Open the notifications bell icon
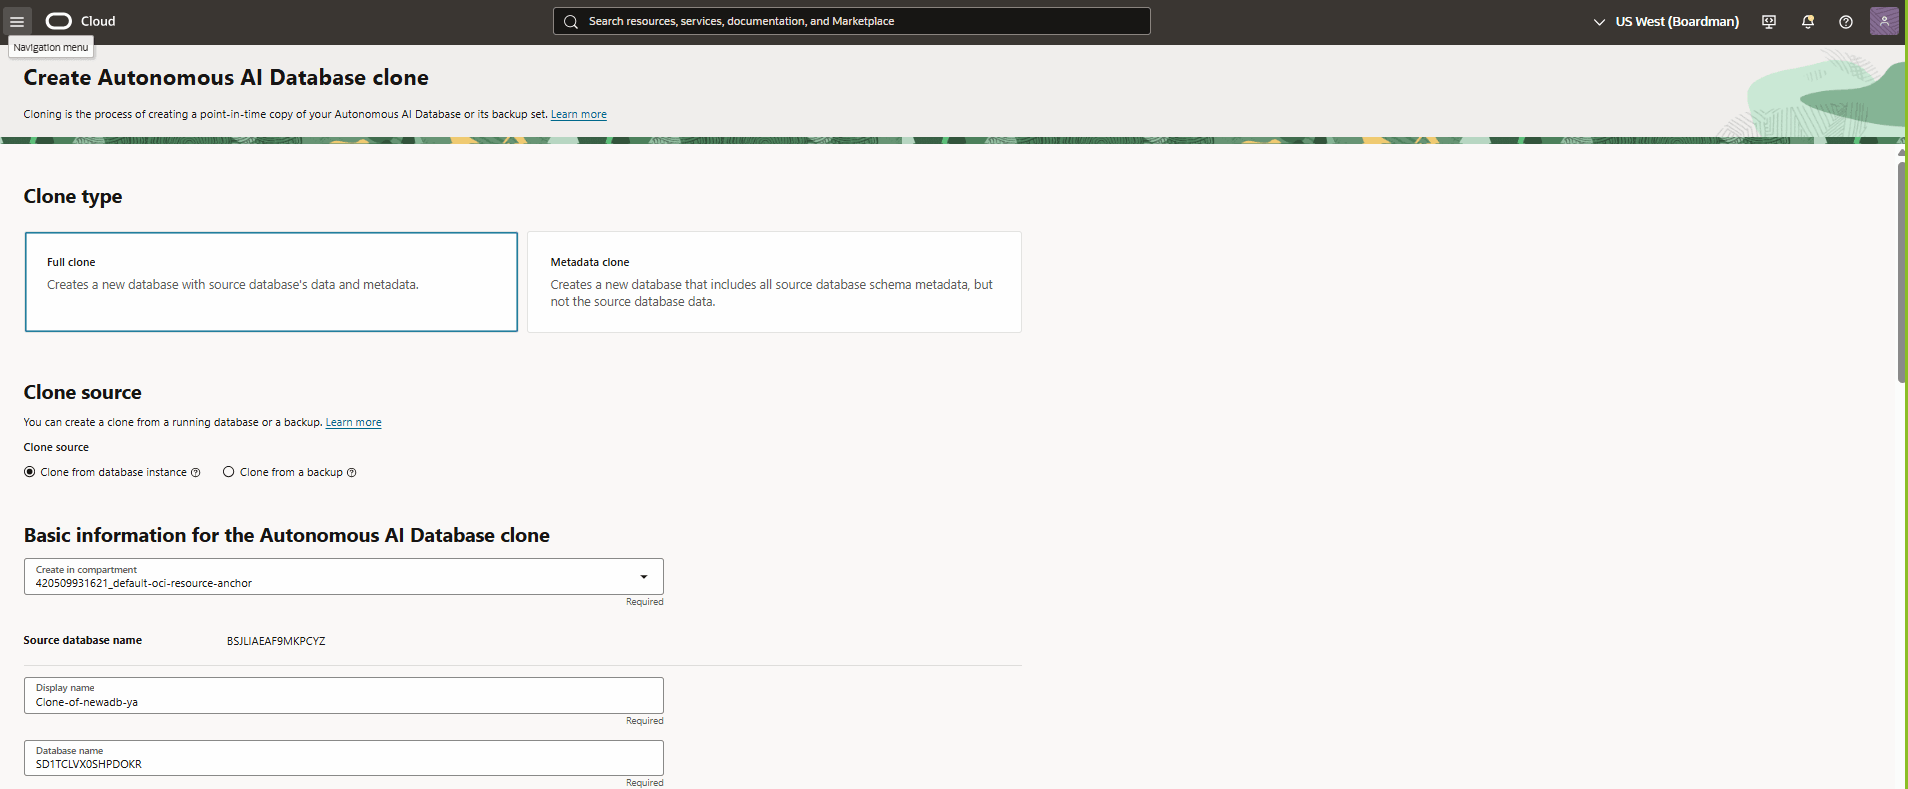 (x=1808, y=21)
